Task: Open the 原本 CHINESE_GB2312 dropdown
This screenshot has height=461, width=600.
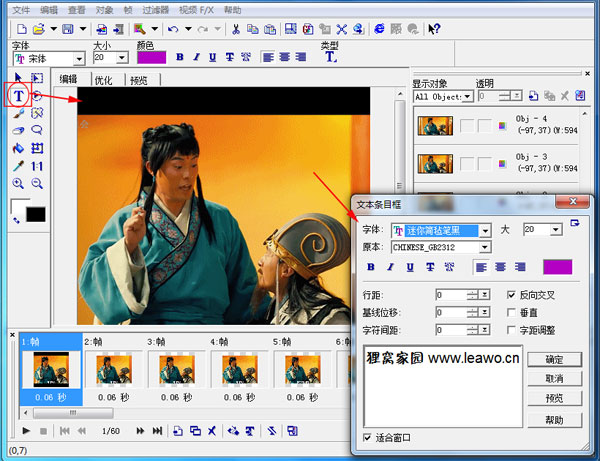Action: click(x=485, y=247)
